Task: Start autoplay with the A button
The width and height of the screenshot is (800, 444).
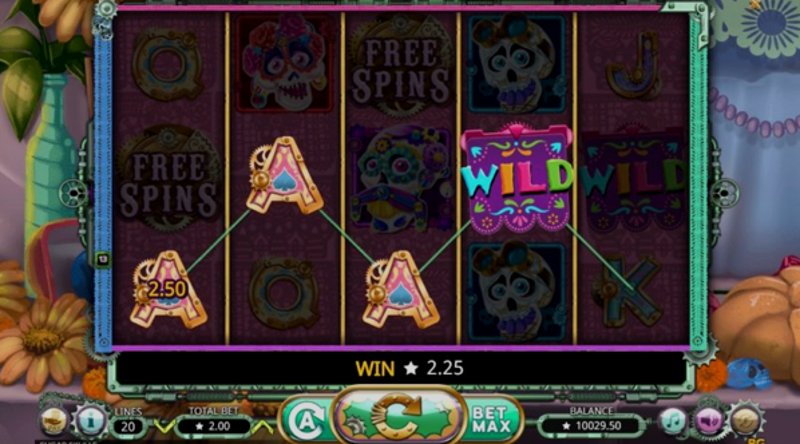Action: click(x=305, y=421)
